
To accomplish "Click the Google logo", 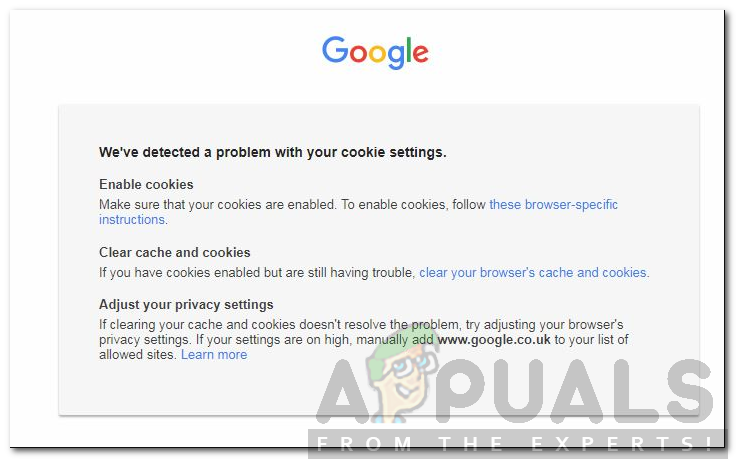I will click(375, 52).
